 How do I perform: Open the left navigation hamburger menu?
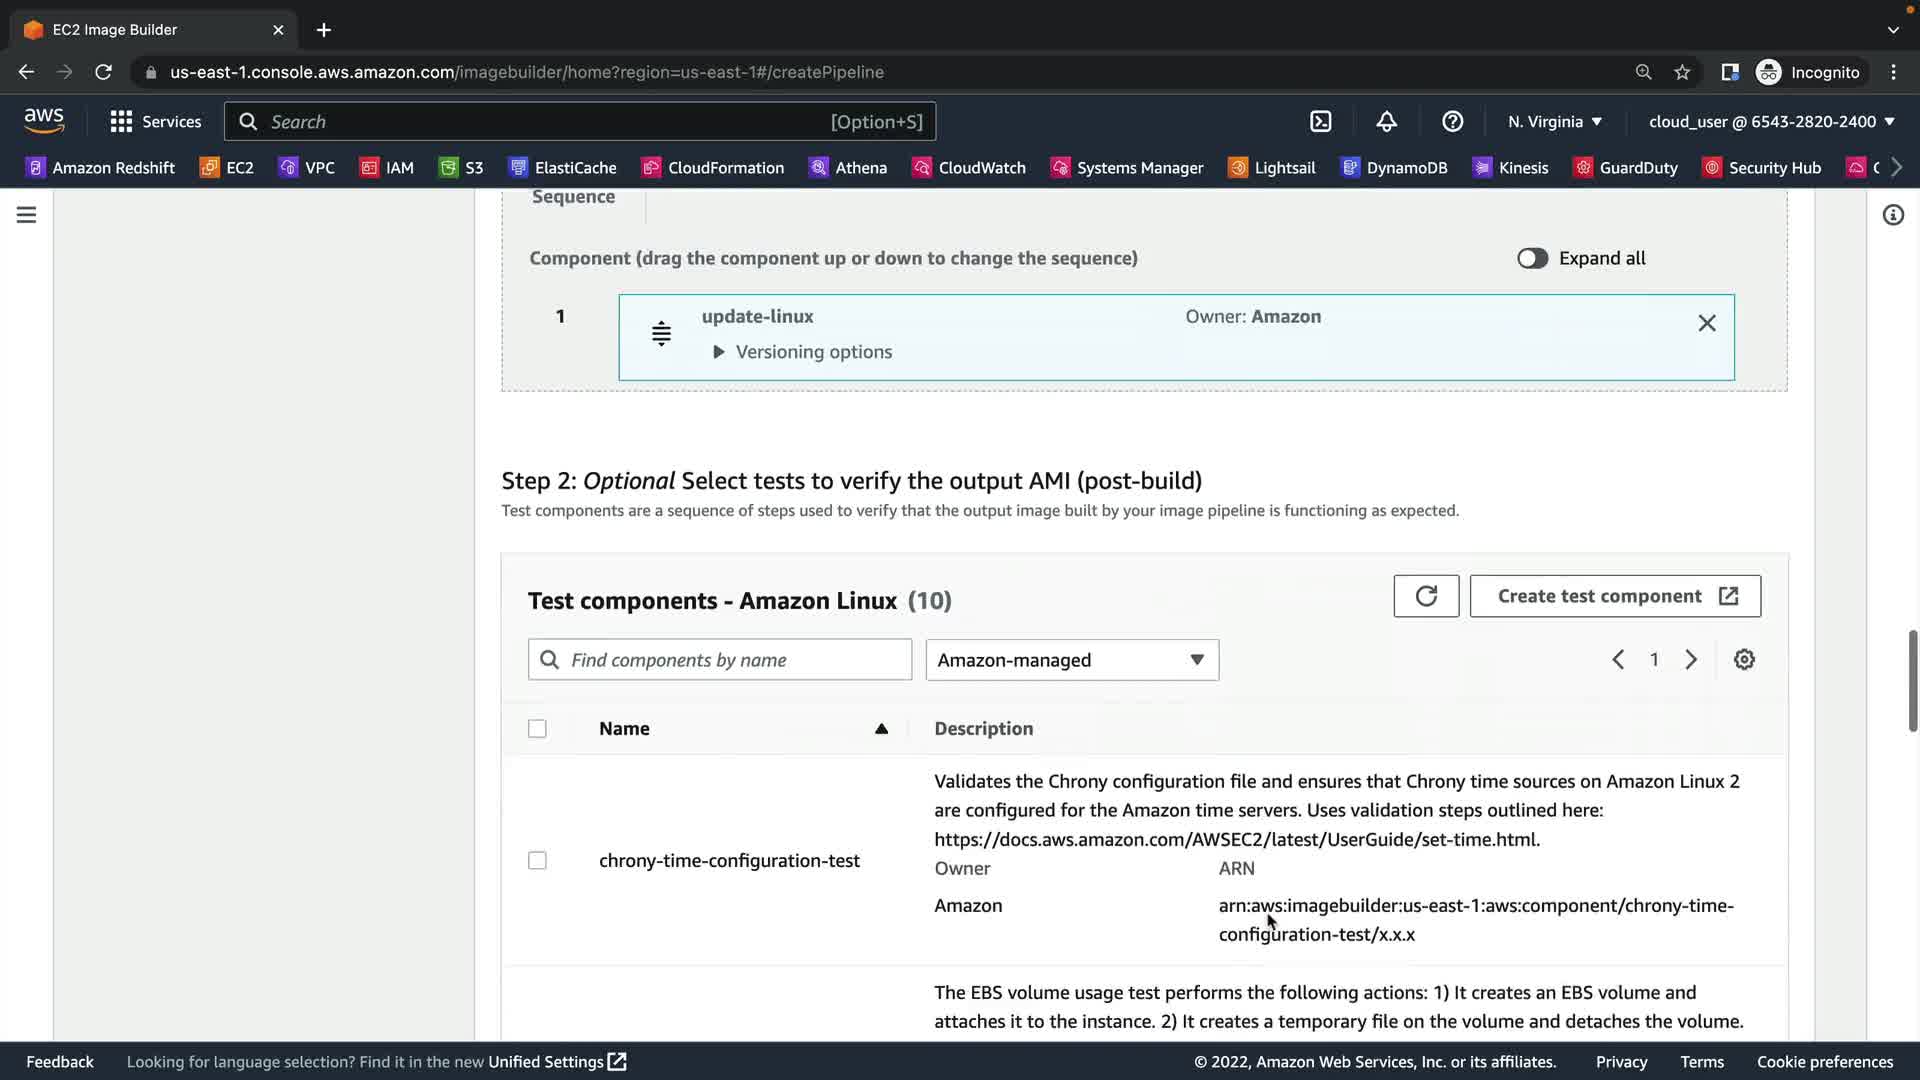(27, 215)
